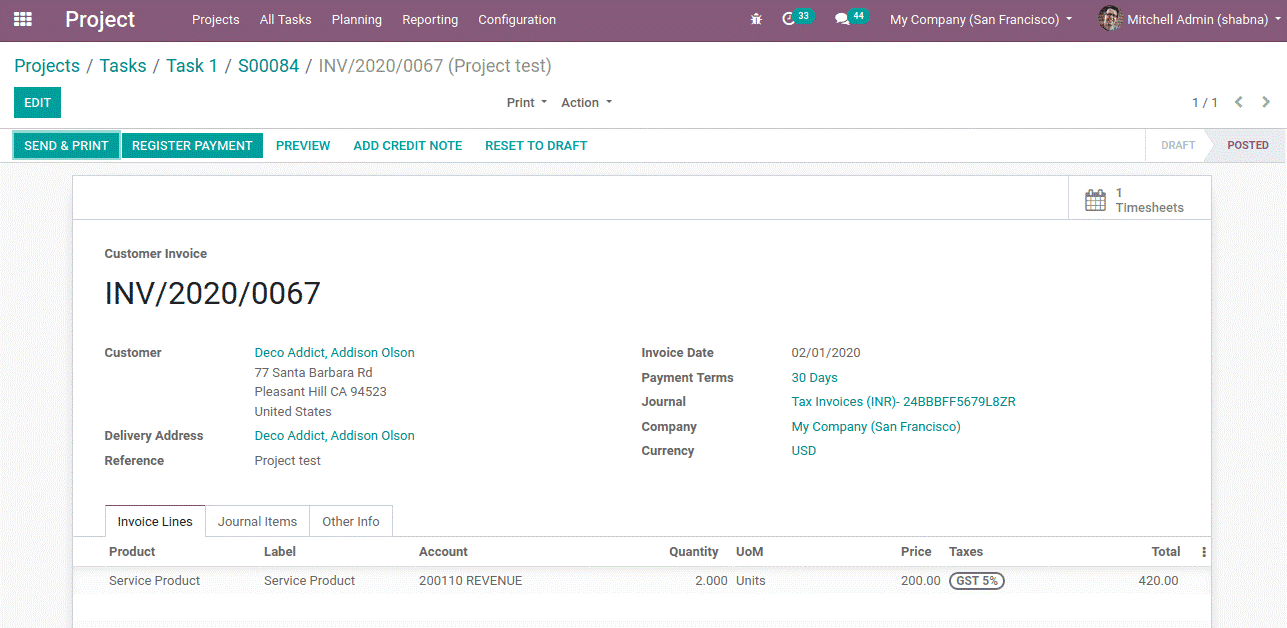Open the 1 Timesheets stat button

(x=1139, y=200)
